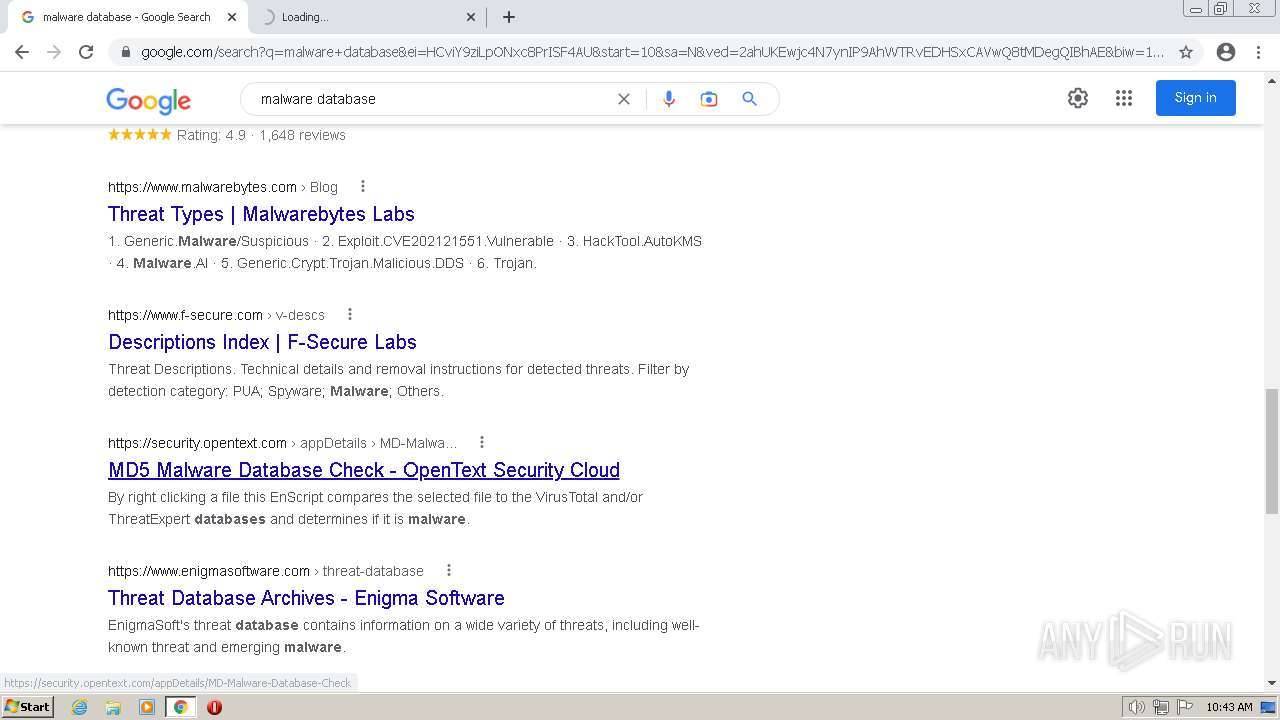Open Chrome three-dot menu
This screenshot has width=1280, height=720.
point(1258,52)
